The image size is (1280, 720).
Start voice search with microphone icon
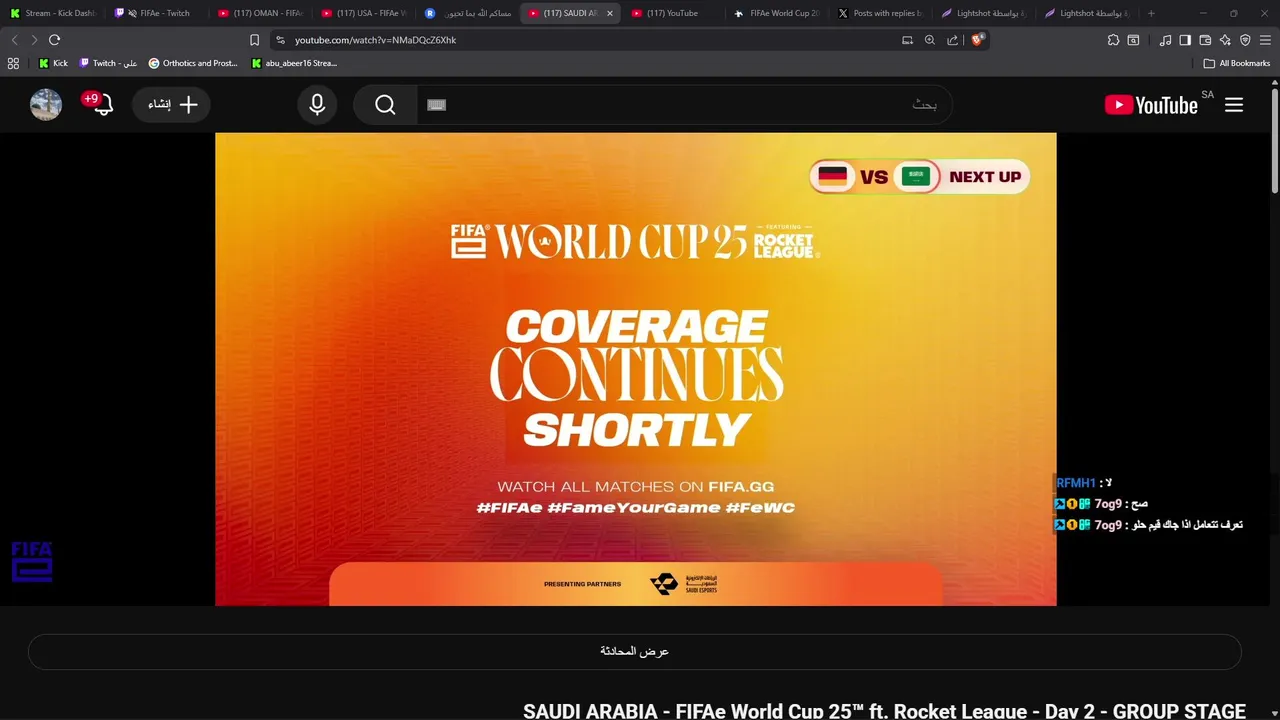[317, 104]
